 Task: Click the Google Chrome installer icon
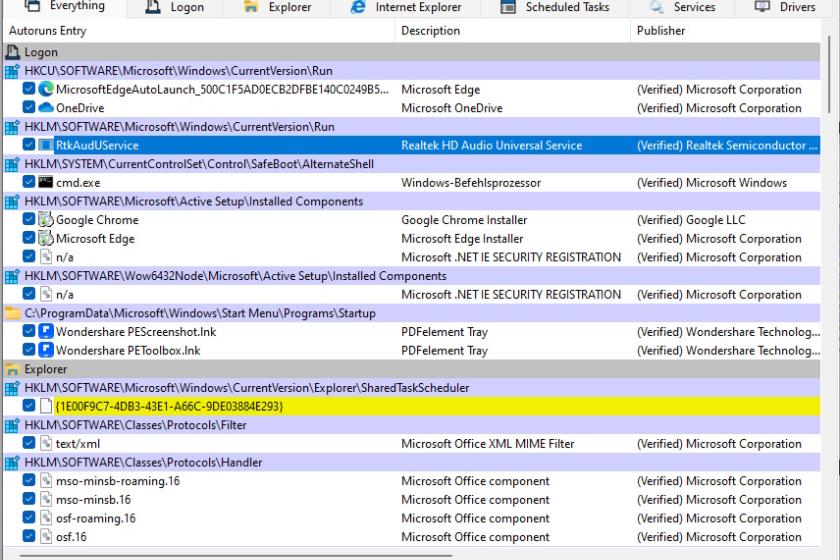[x=46, y=220]
